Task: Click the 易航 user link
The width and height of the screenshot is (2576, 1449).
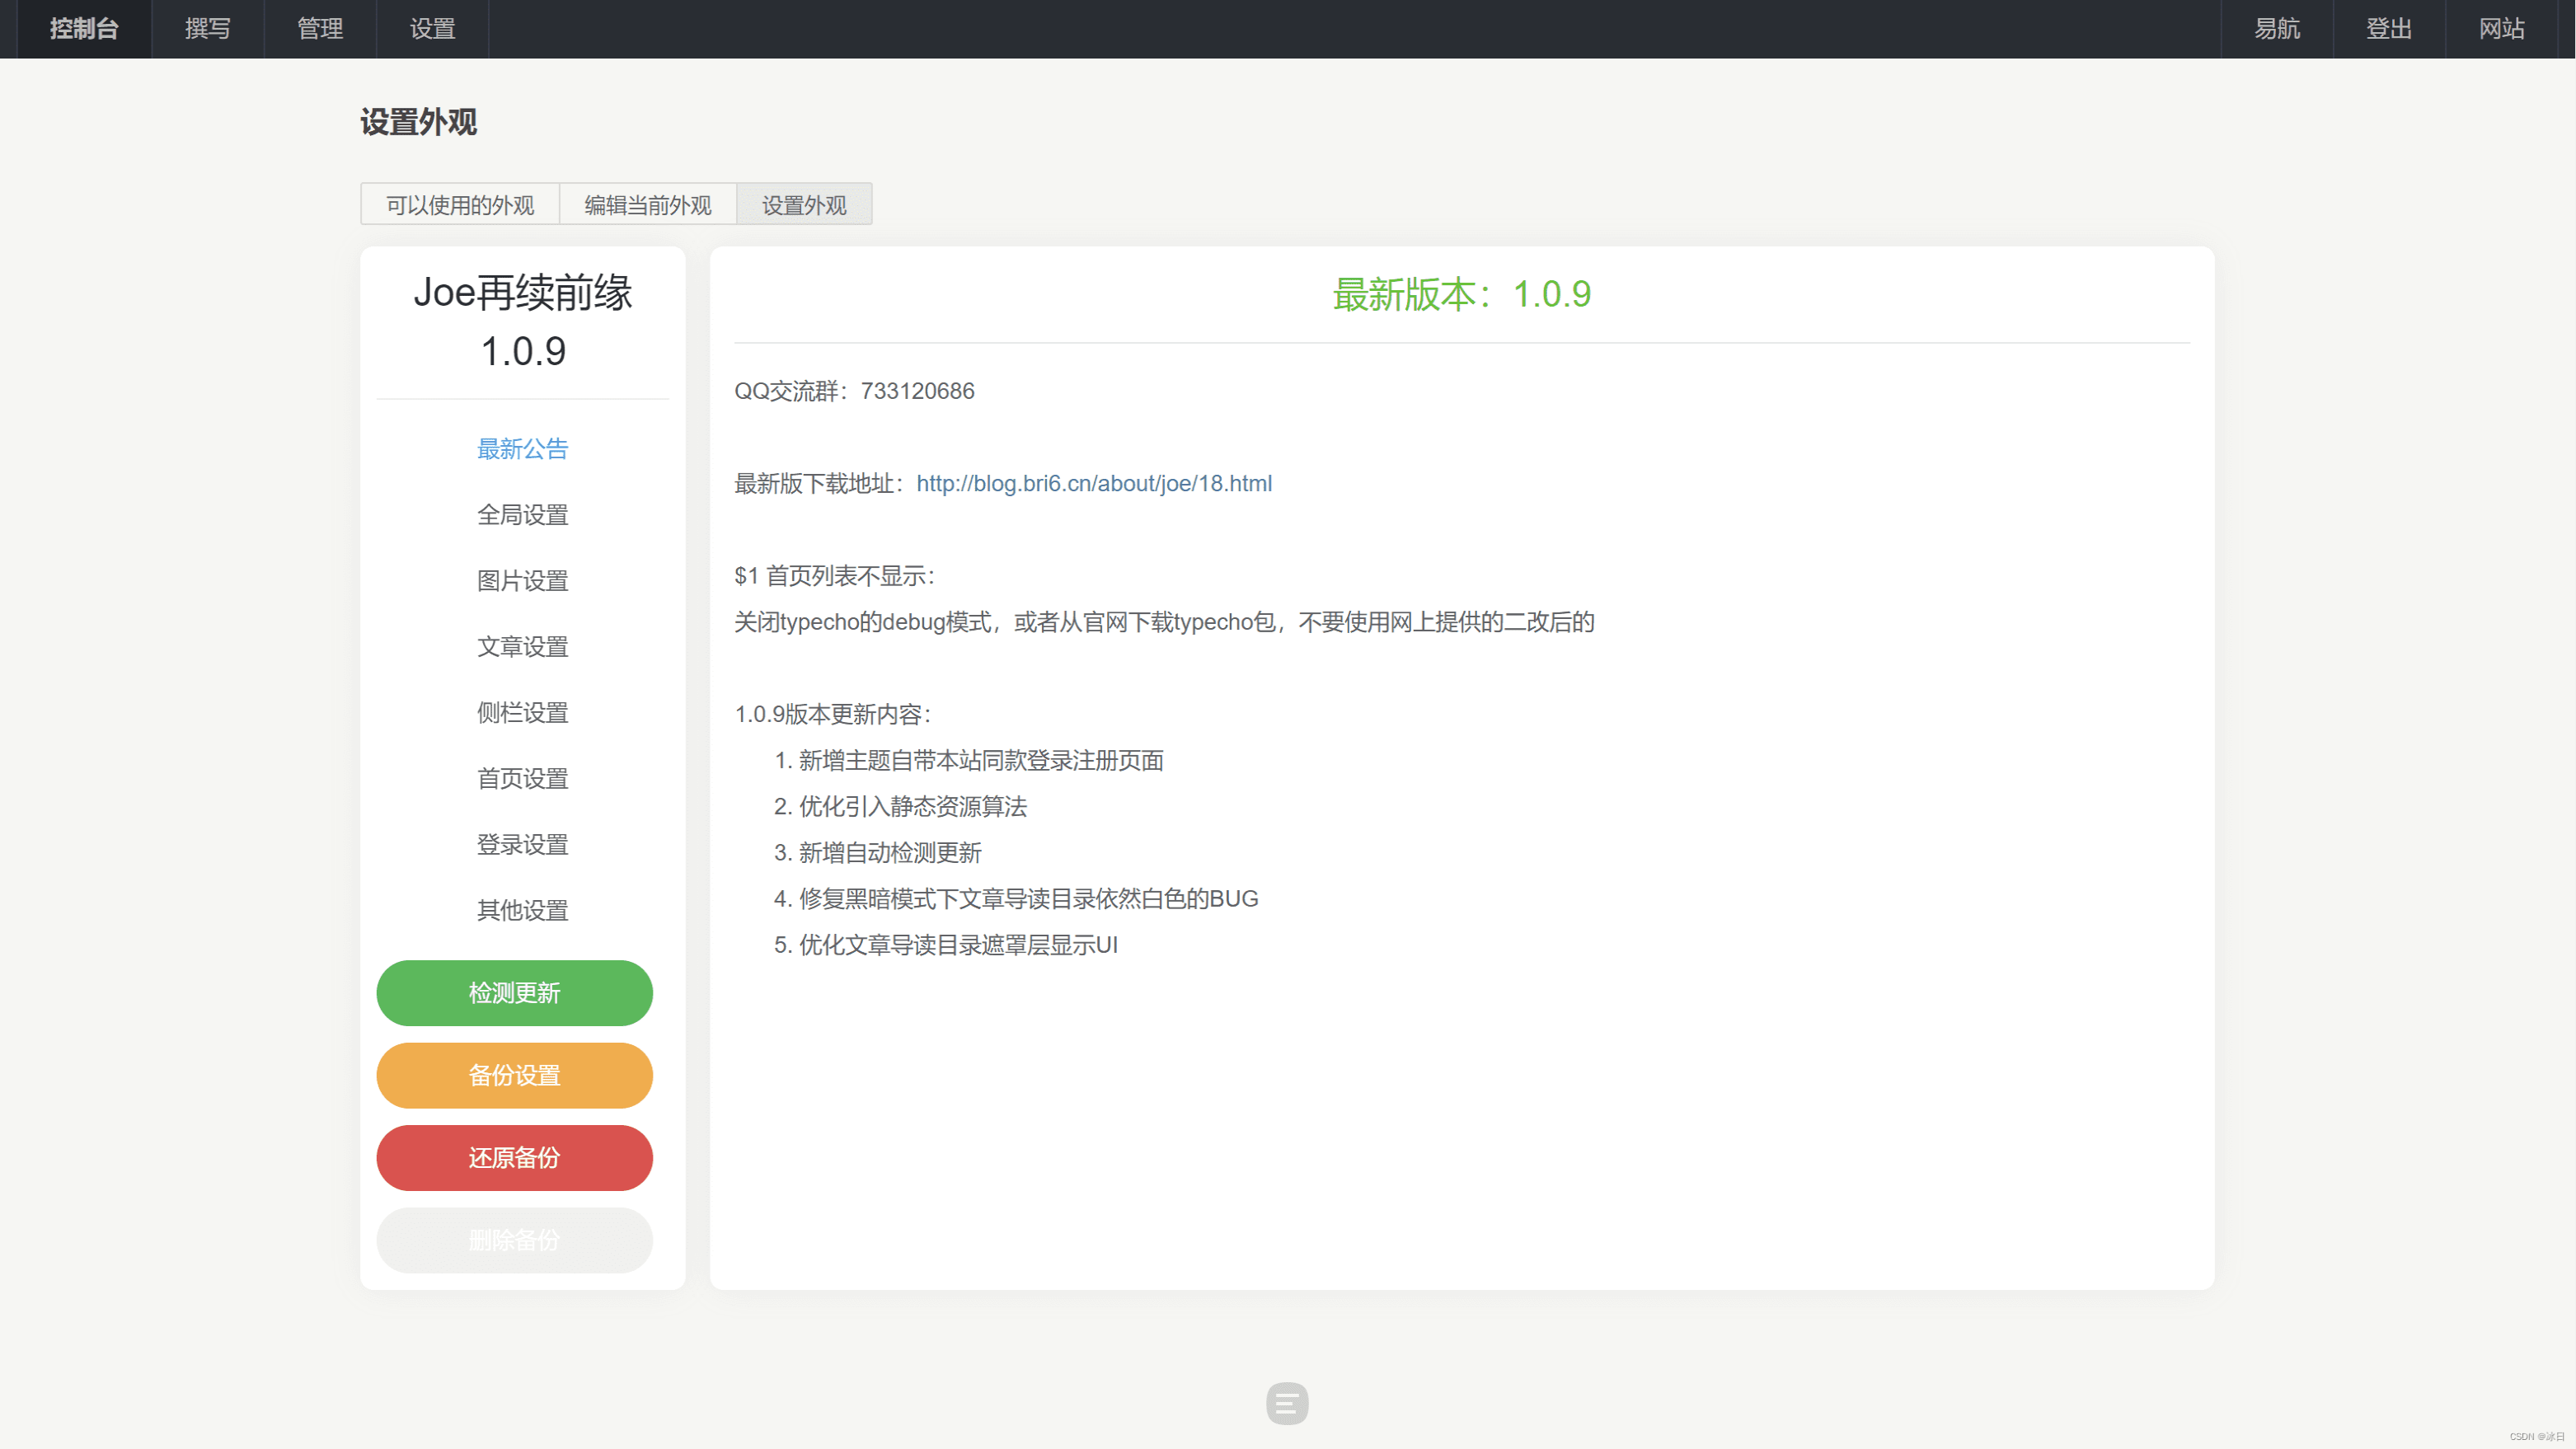Action: [2276, 29]
